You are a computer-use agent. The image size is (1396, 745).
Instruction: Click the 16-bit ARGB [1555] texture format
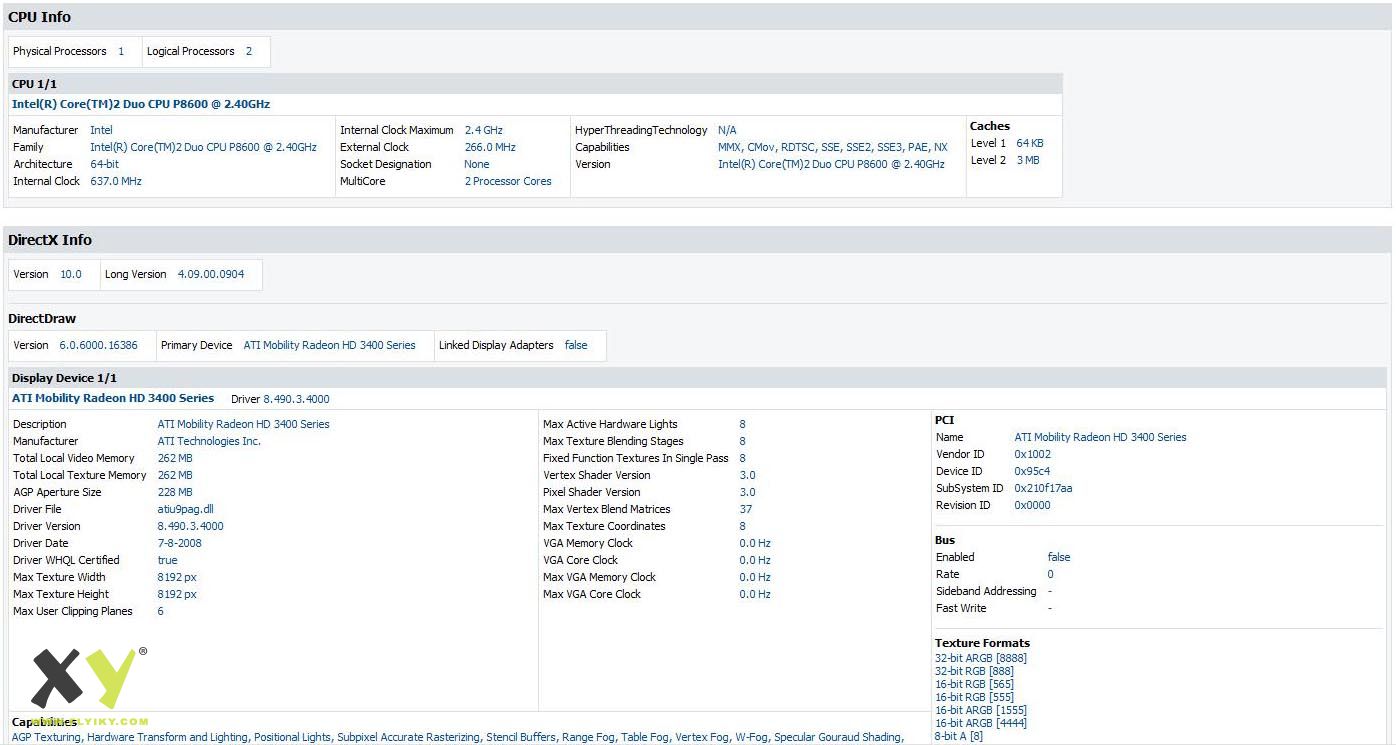pyautogui.click(x=981, y=710)
